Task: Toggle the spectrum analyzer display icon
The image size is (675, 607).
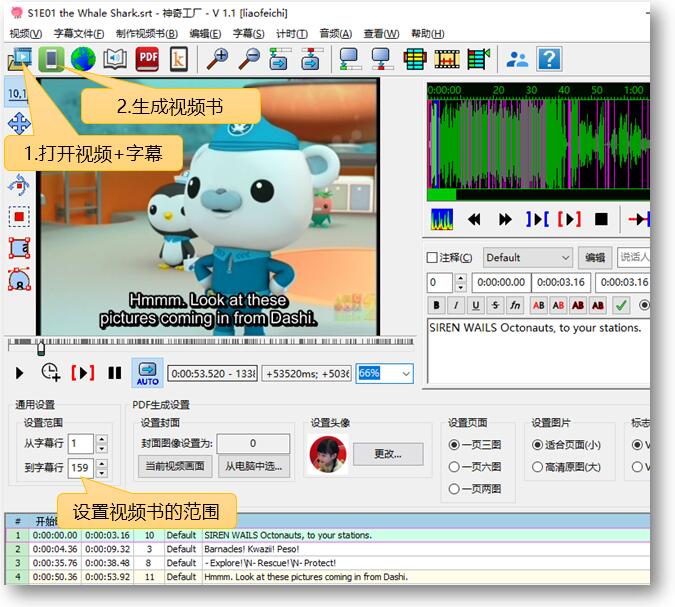Action: 442,219
